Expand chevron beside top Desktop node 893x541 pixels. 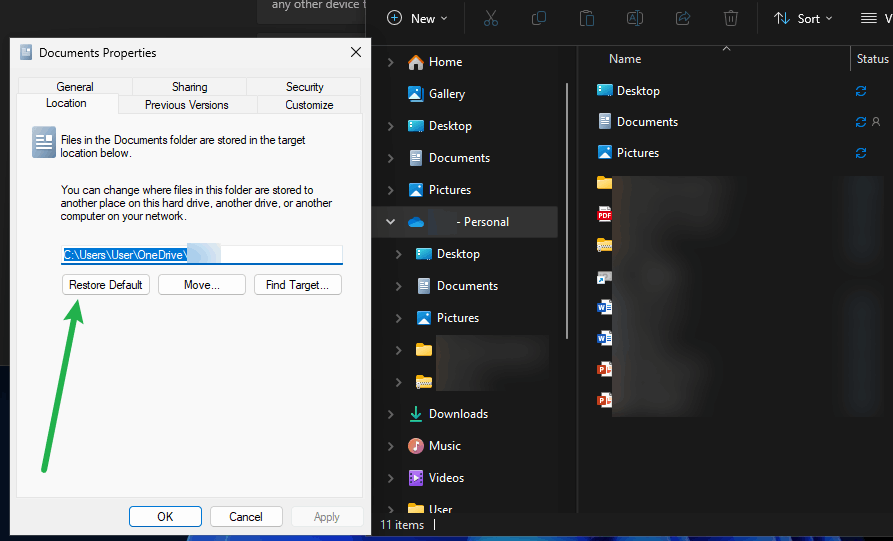(391, 126)
